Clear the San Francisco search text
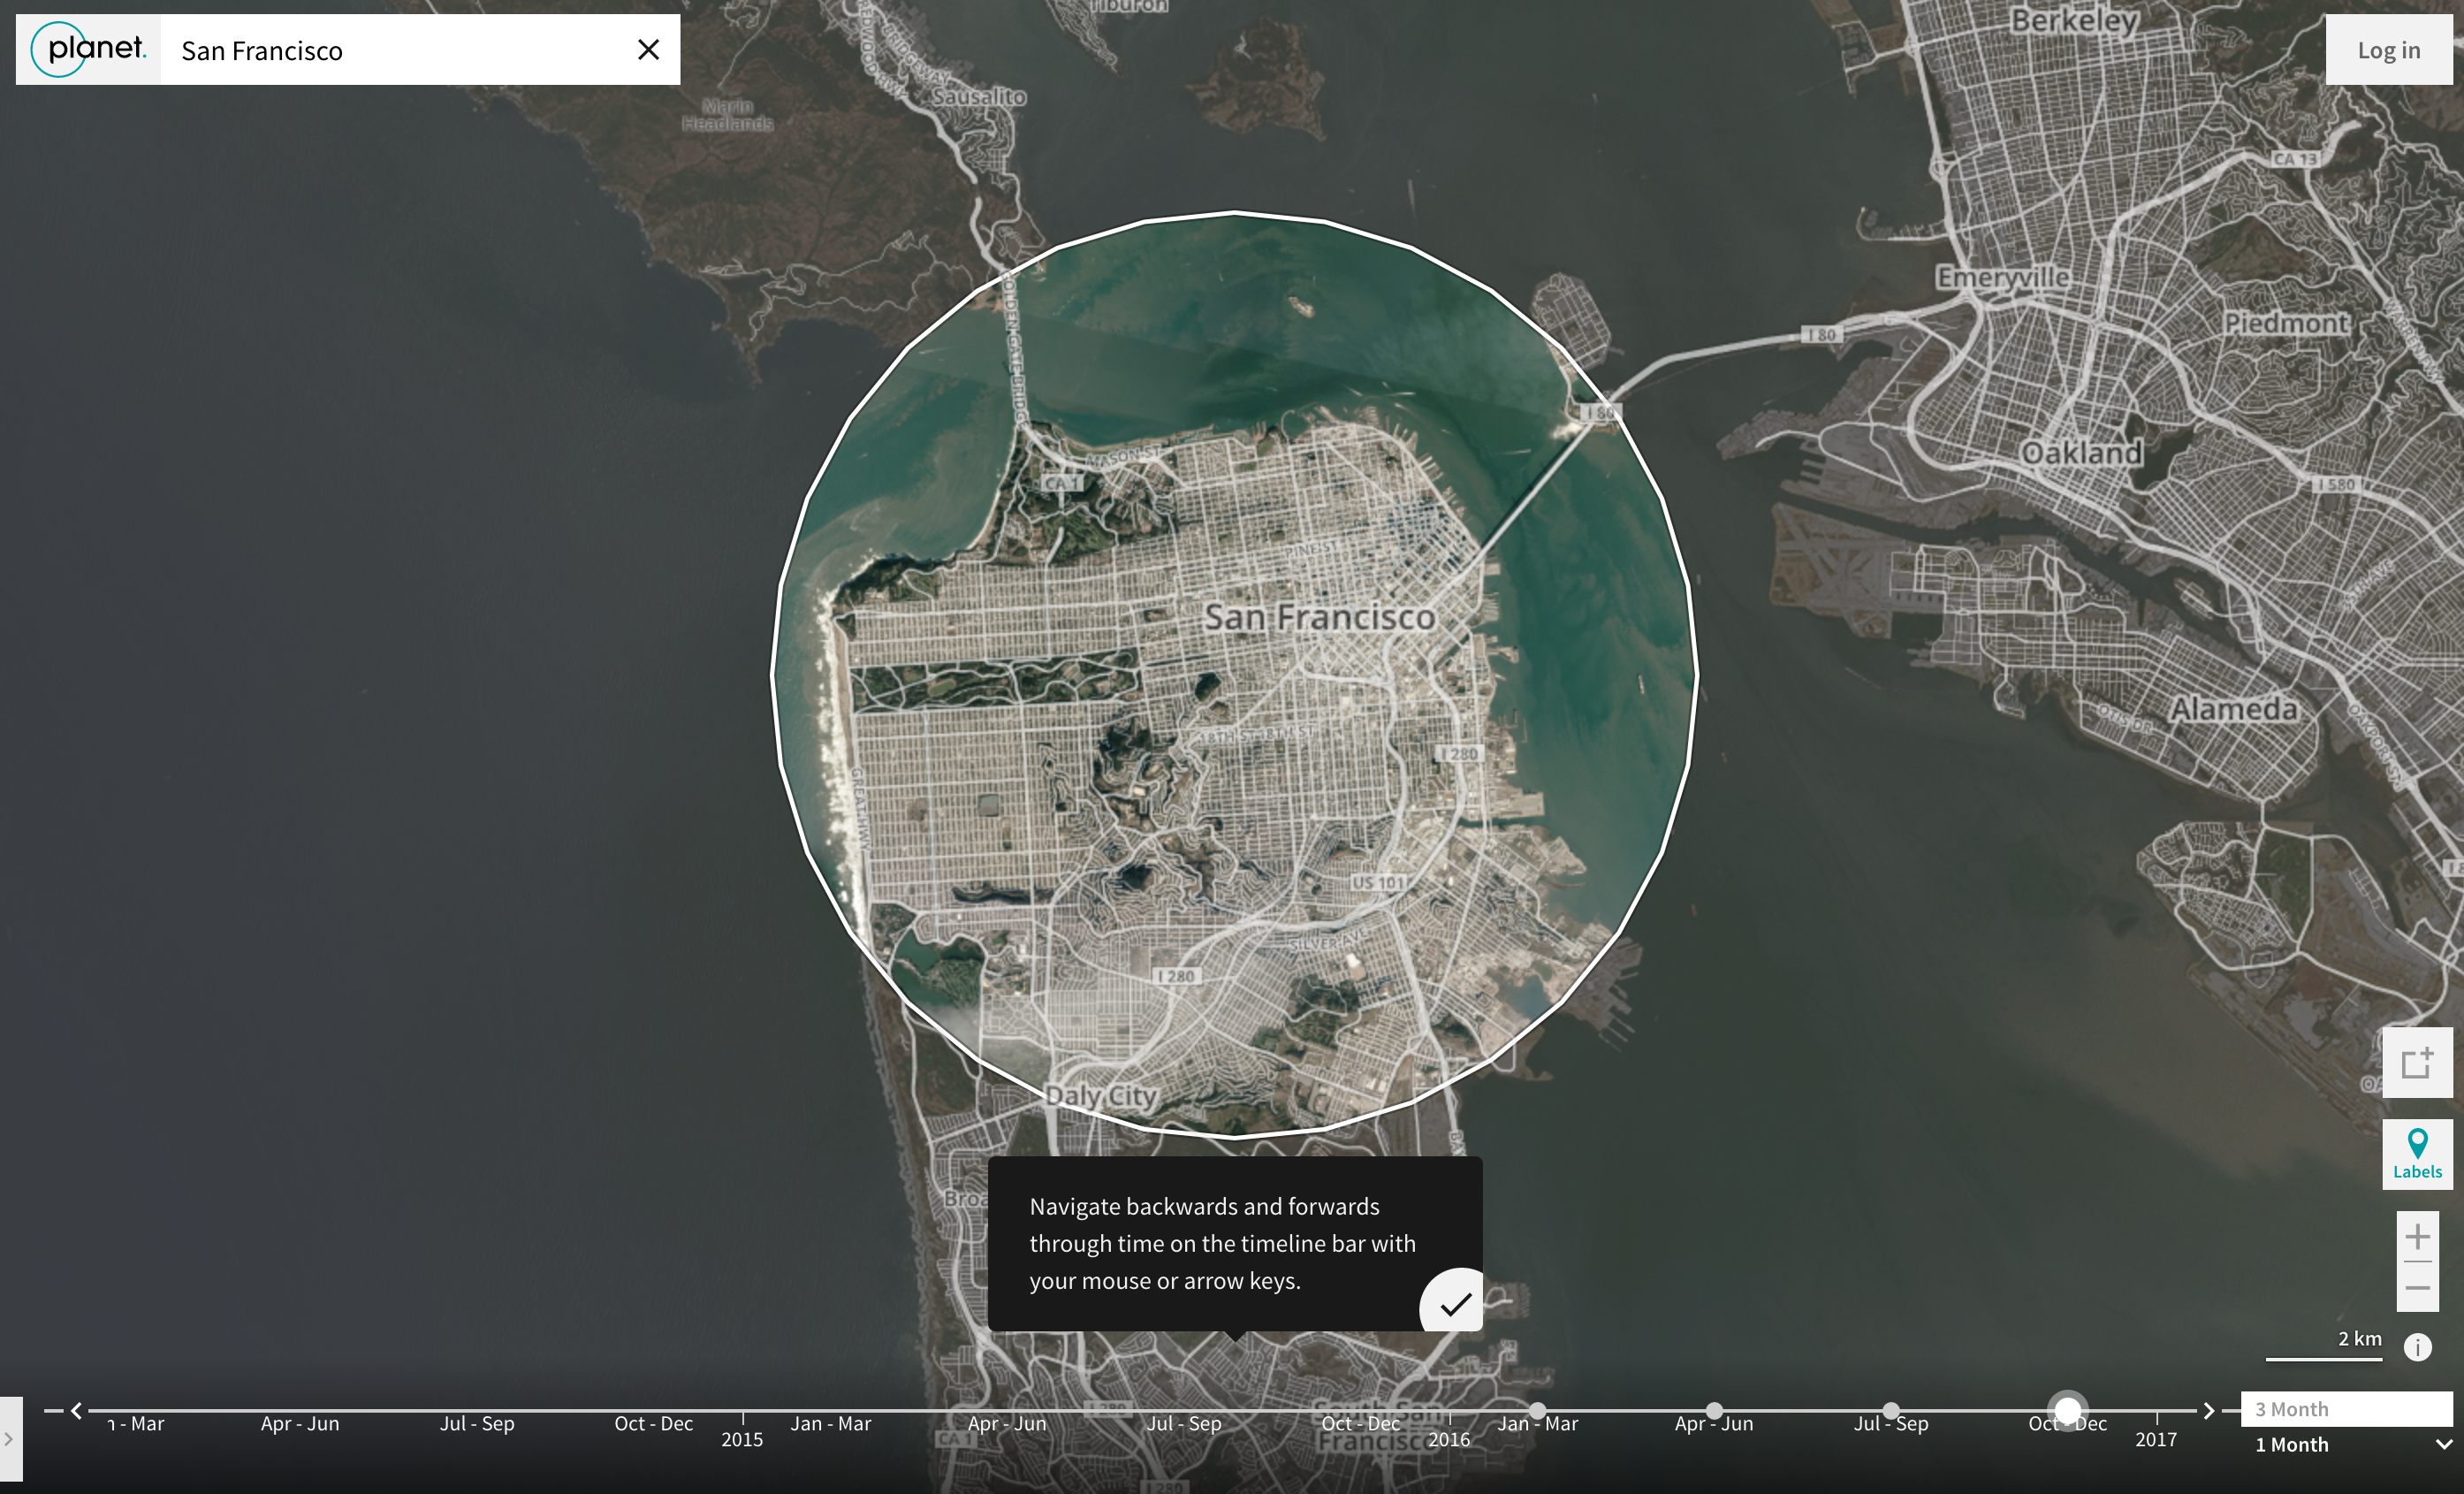This screenshot has height=1494, width=2464. [x=648, y=49]
